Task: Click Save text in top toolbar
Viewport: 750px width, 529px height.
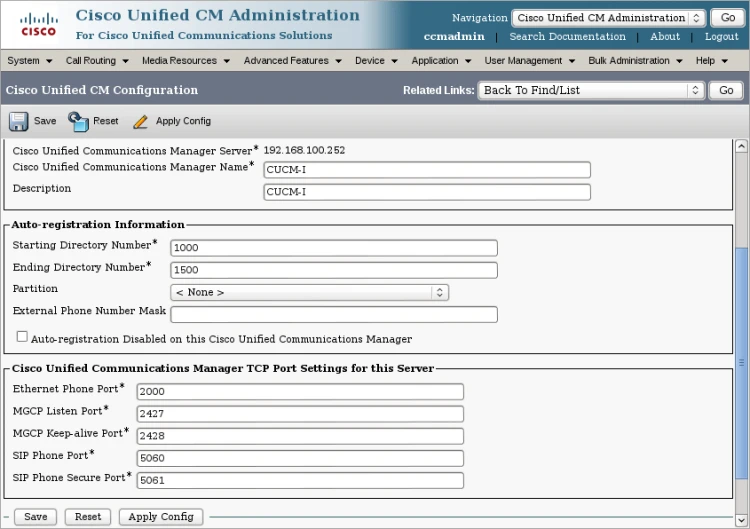Action: coord(45,121)
